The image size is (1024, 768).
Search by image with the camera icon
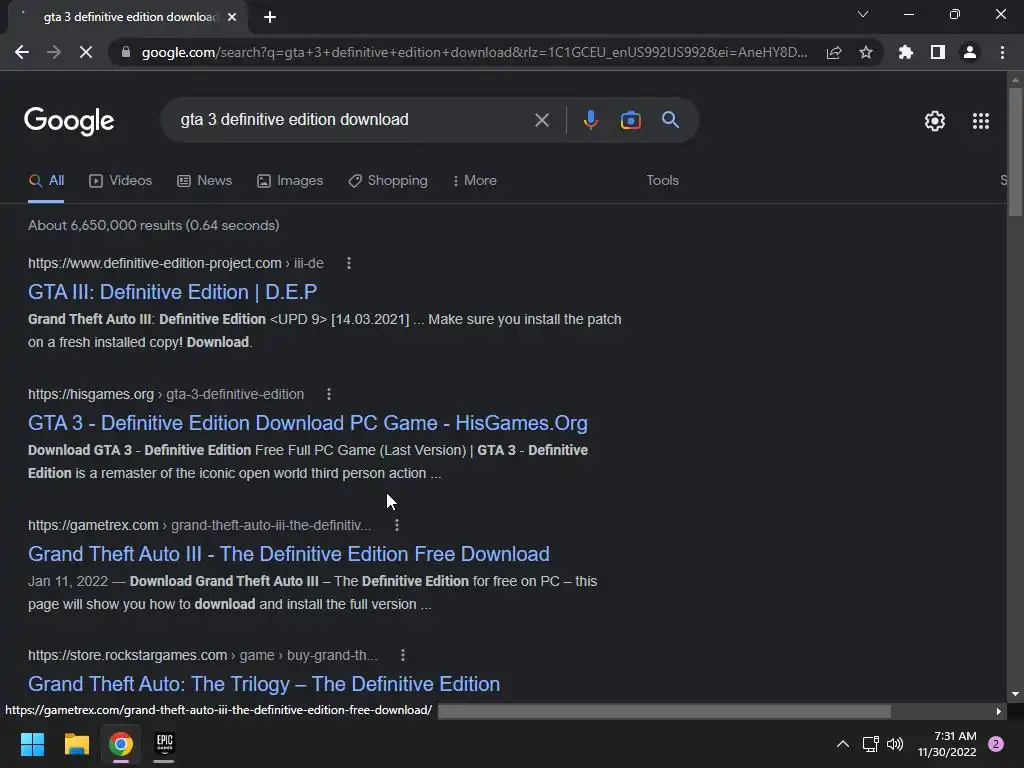pos(630,120)
